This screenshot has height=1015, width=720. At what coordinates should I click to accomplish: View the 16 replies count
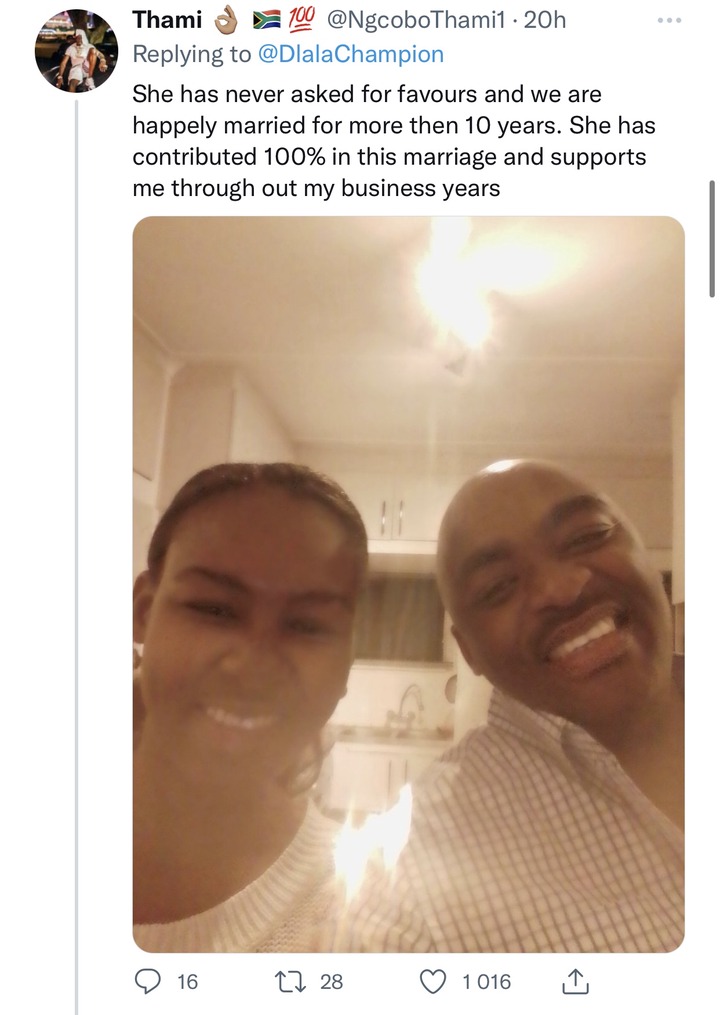pos(187,981)
